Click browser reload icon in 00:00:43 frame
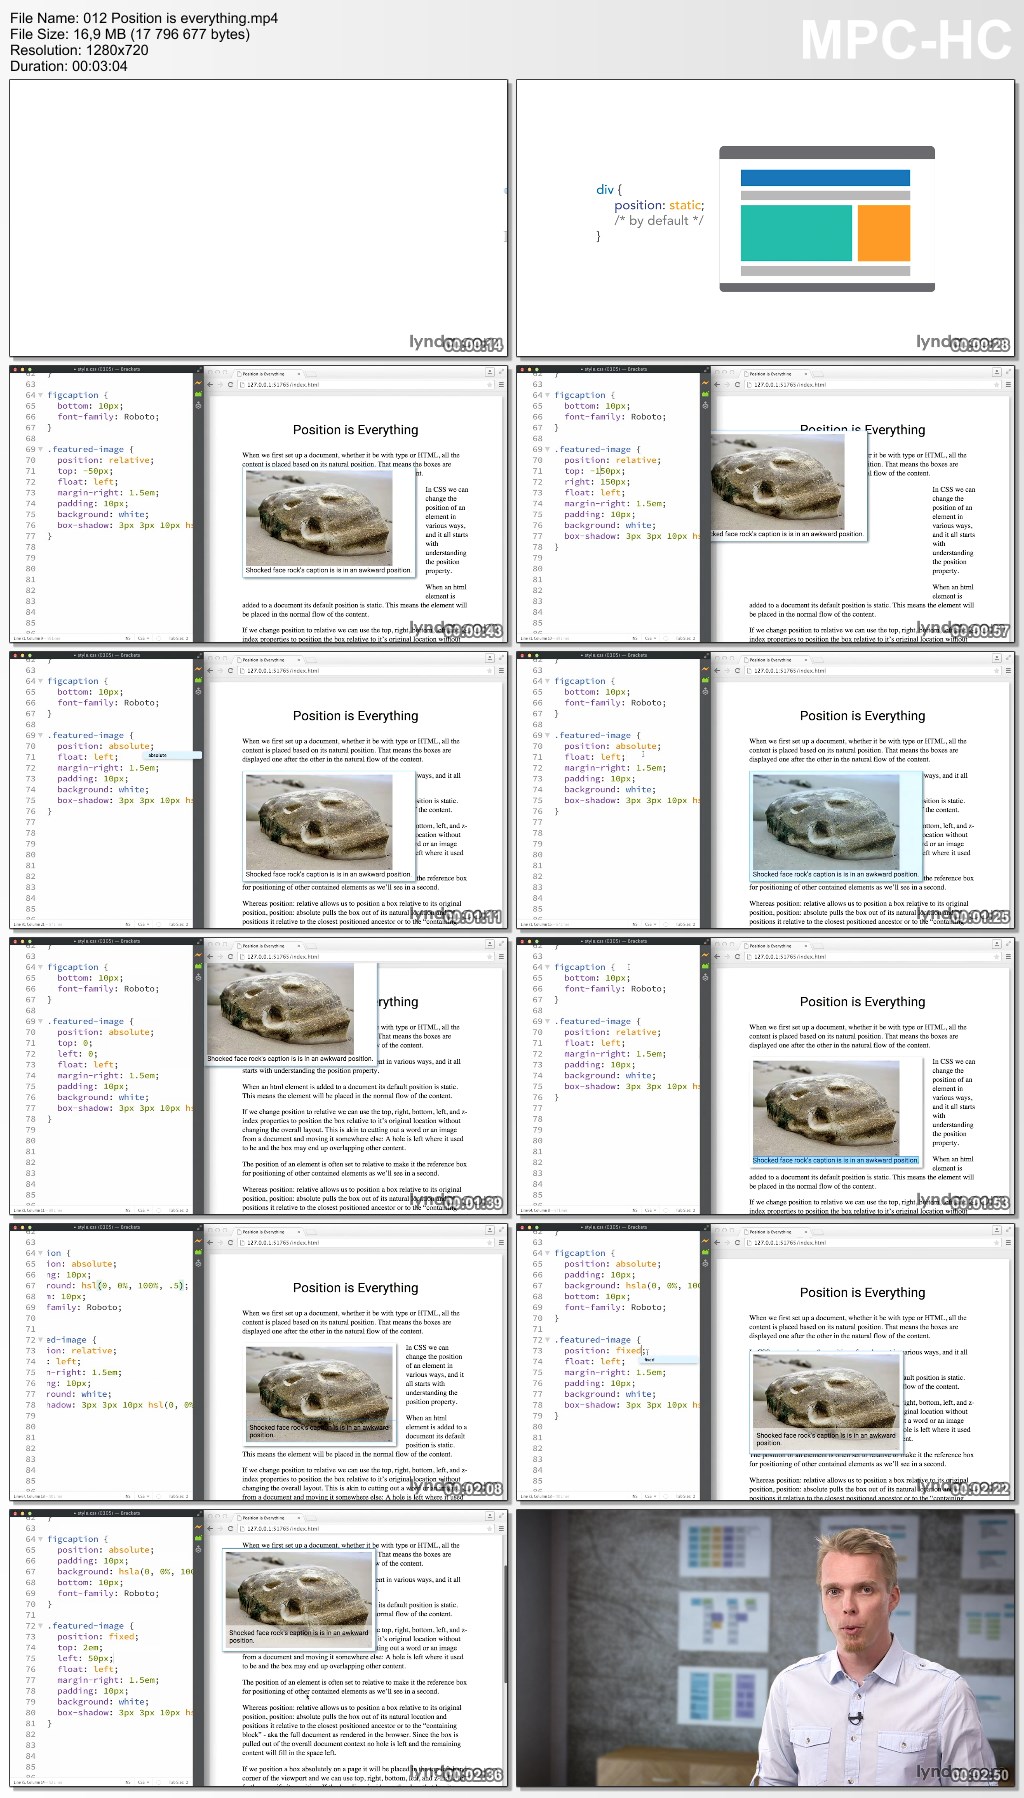This screenshot has height=1798, width=1024. click(x=230, y=384)
